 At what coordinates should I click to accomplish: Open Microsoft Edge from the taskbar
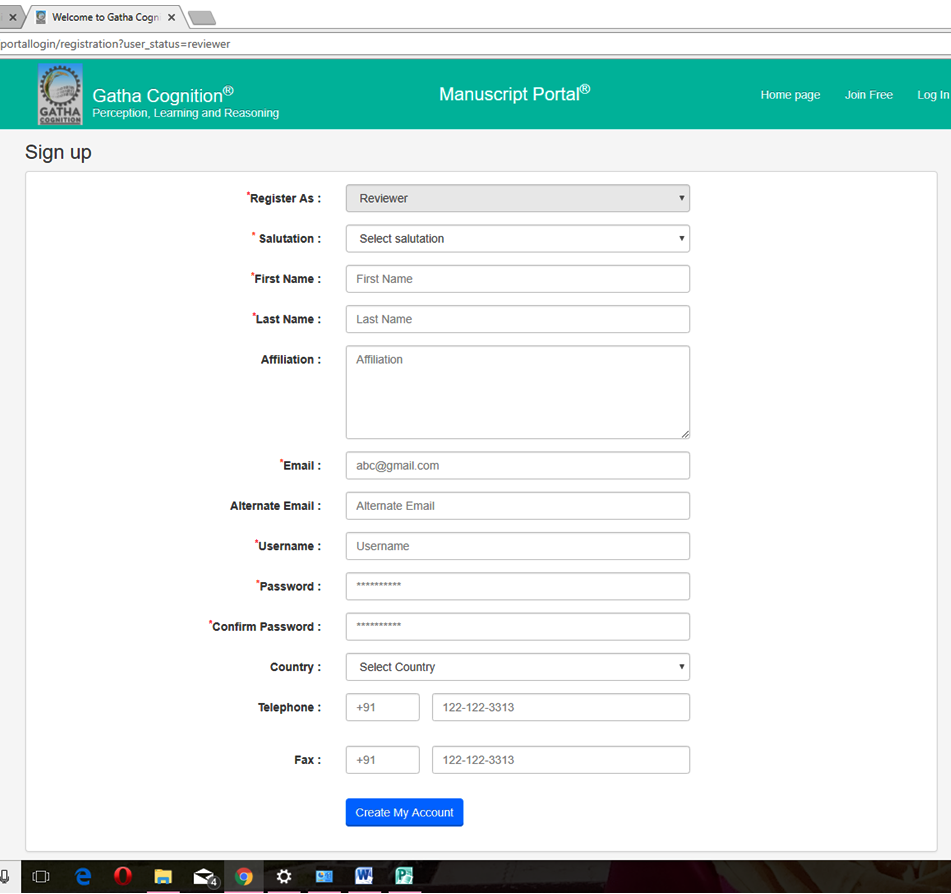pos(83,877)
